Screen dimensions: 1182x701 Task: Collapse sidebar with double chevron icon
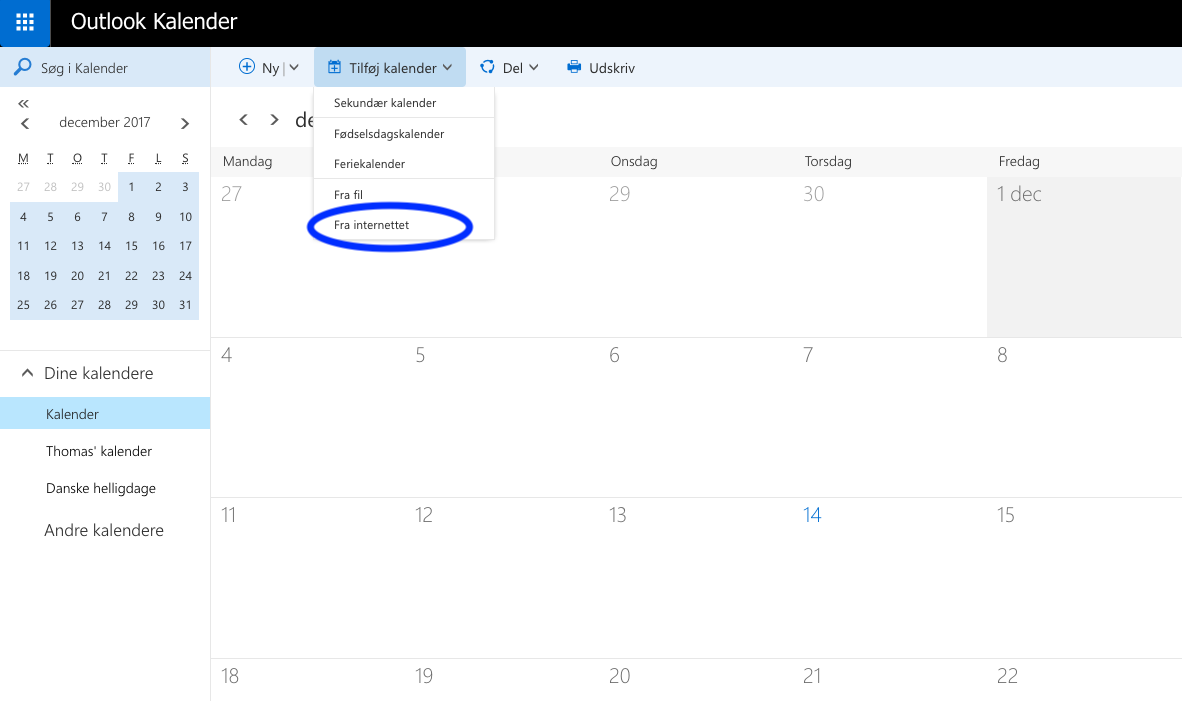(24, 104)
